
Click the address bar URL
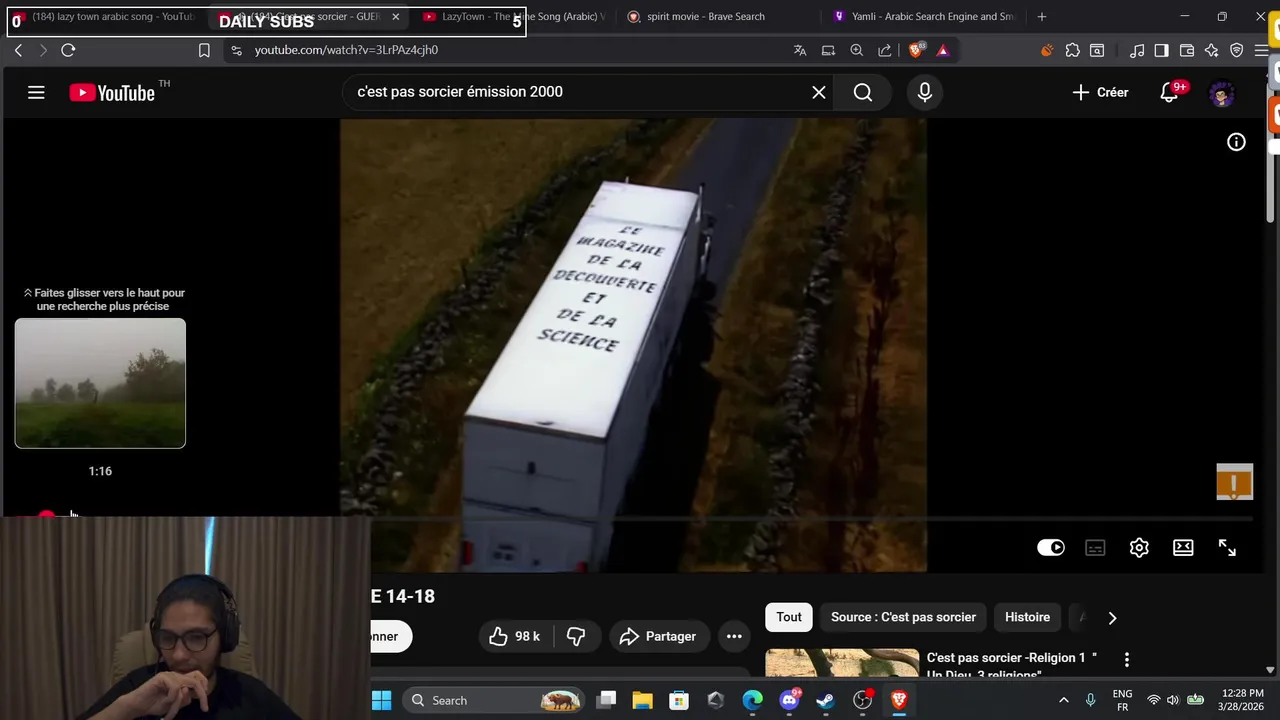346,50
